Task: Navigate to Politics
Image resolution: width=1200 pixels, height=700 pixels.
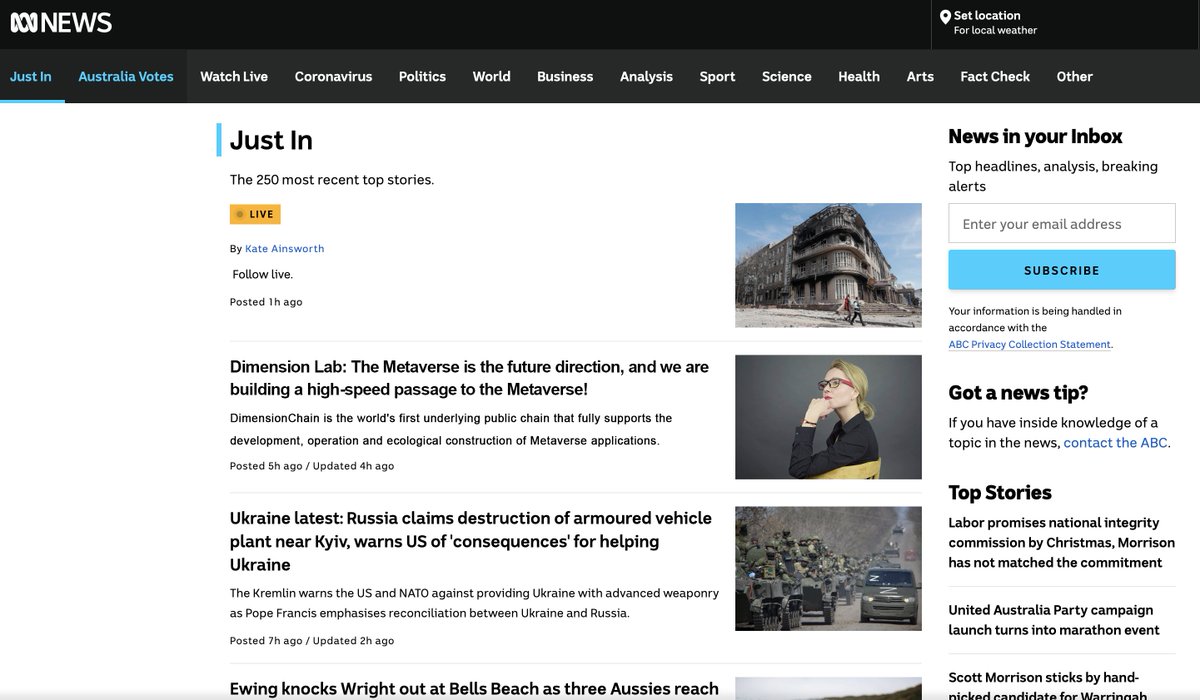Action: click(422, 76)
